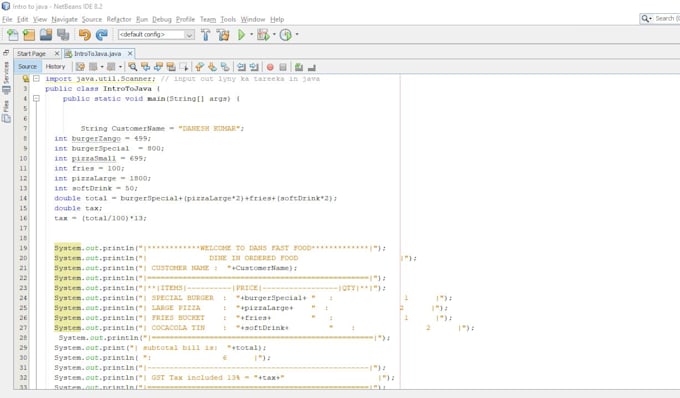680x398 pixels.
Task: Click the Shift Line Right icon
Action: pos(254,67)
